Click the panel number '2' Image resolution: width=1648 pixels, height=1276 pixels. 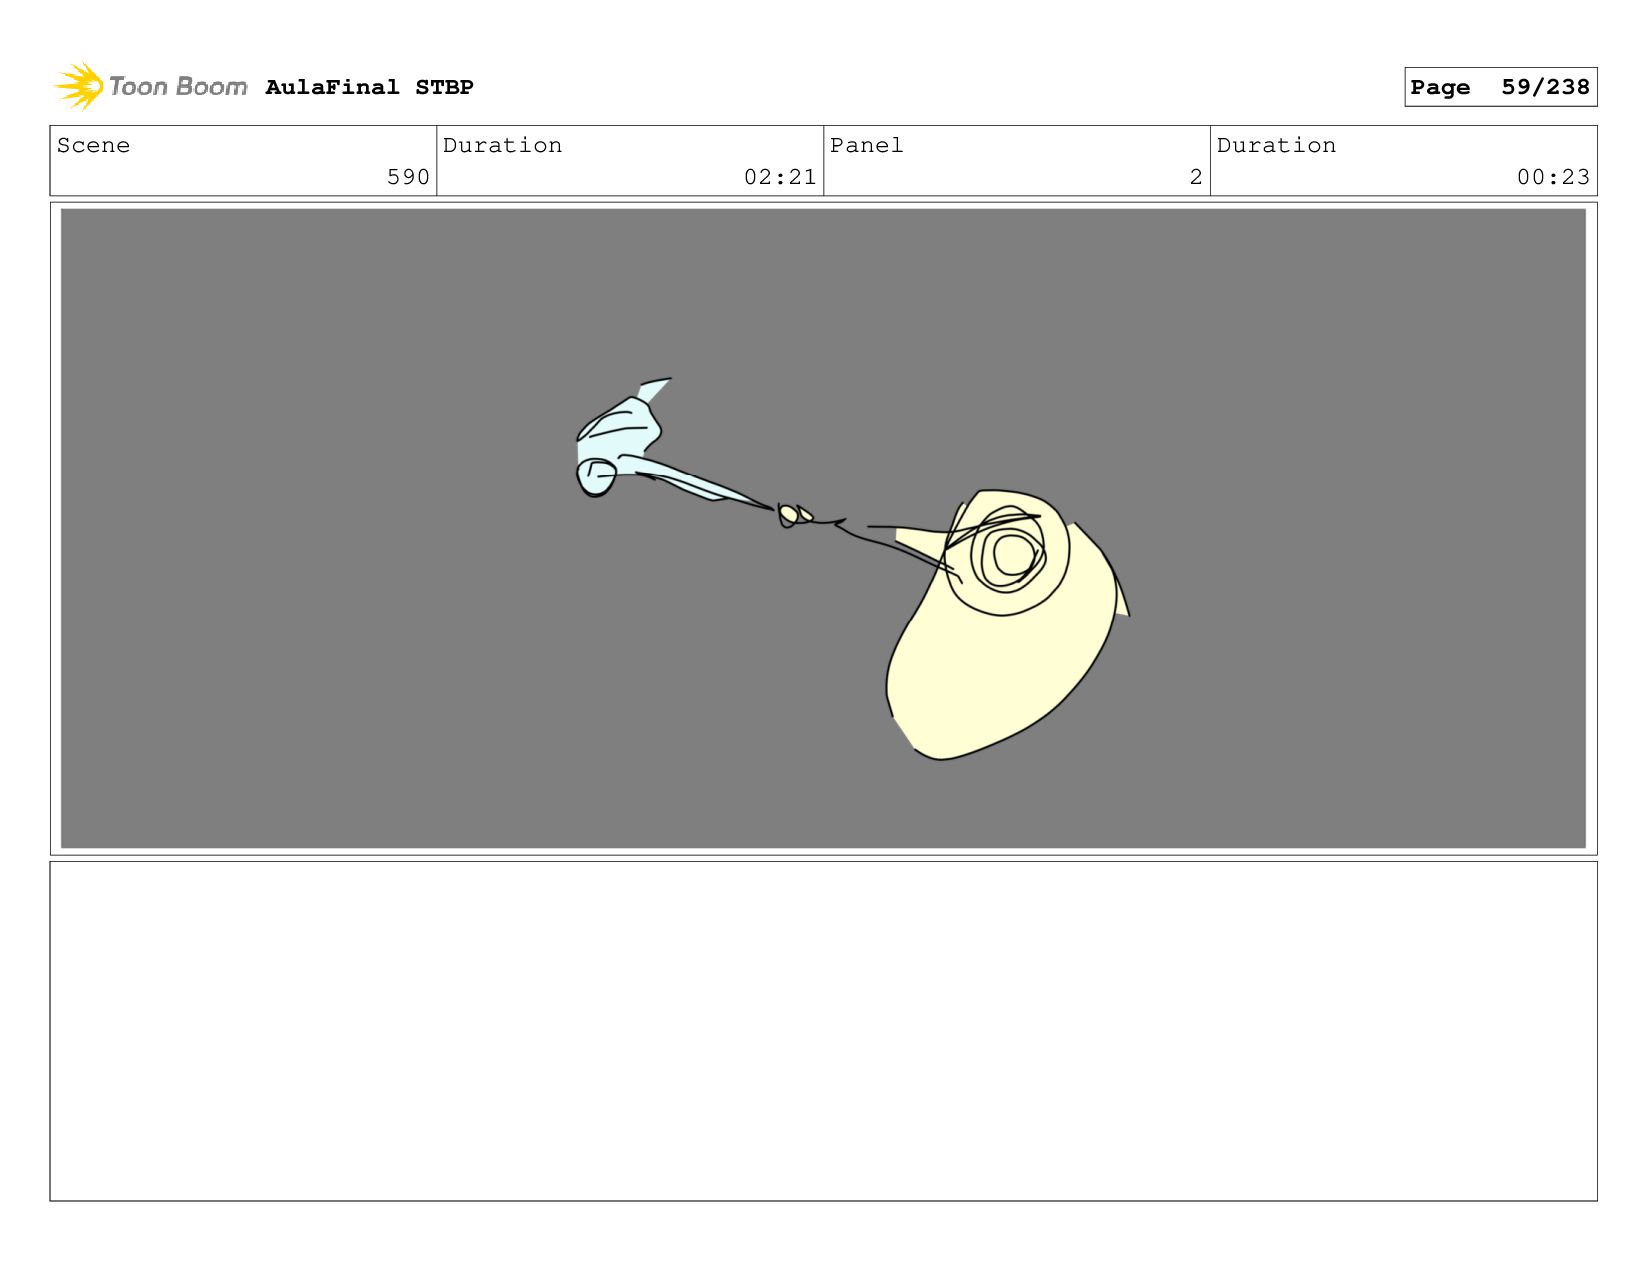point(1196,177)
